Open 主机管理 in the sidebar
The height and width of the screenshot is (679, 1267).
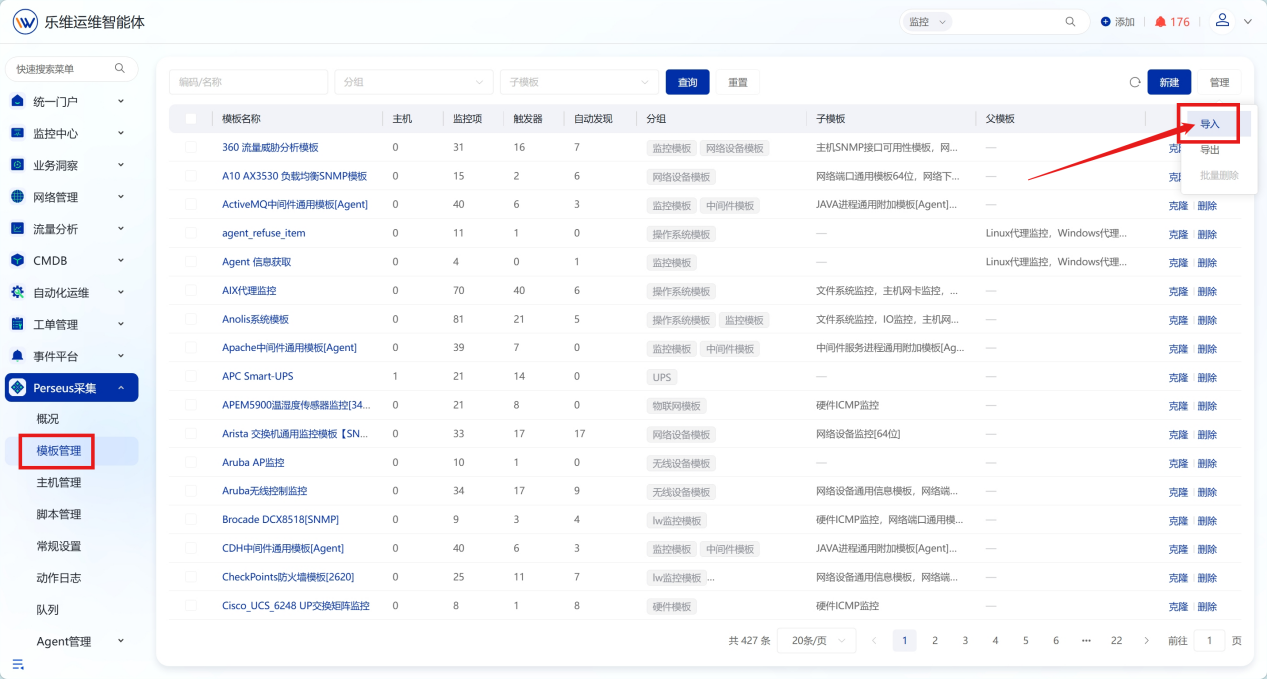(x=59, y=483)
